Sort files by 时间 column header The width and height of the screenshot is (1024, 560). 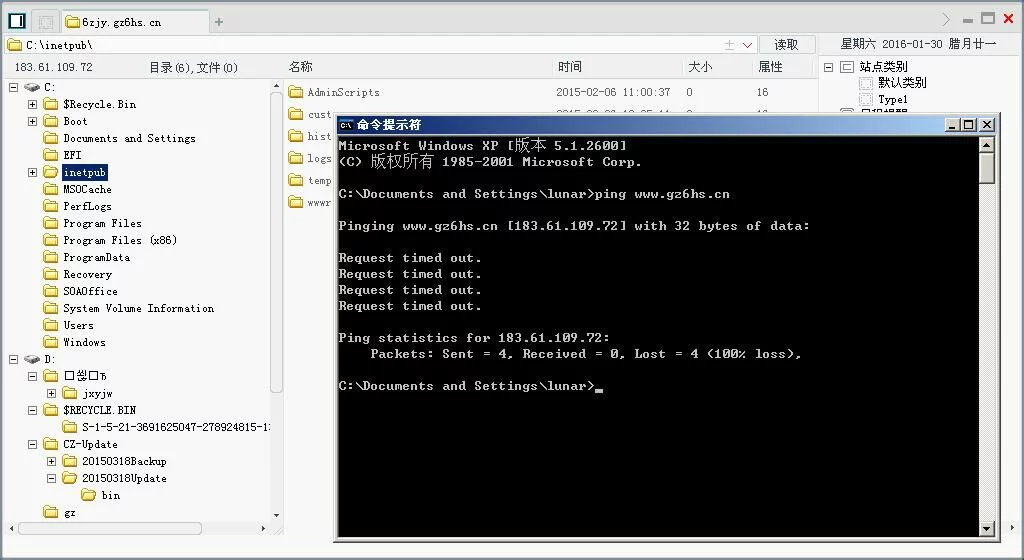570,67
